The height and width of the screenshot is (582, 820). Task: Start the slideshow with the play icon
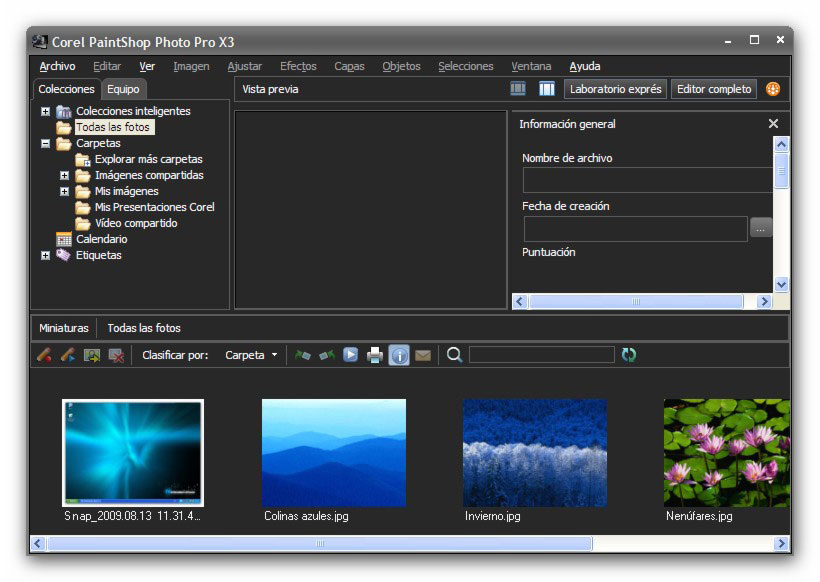pos(350,355)
